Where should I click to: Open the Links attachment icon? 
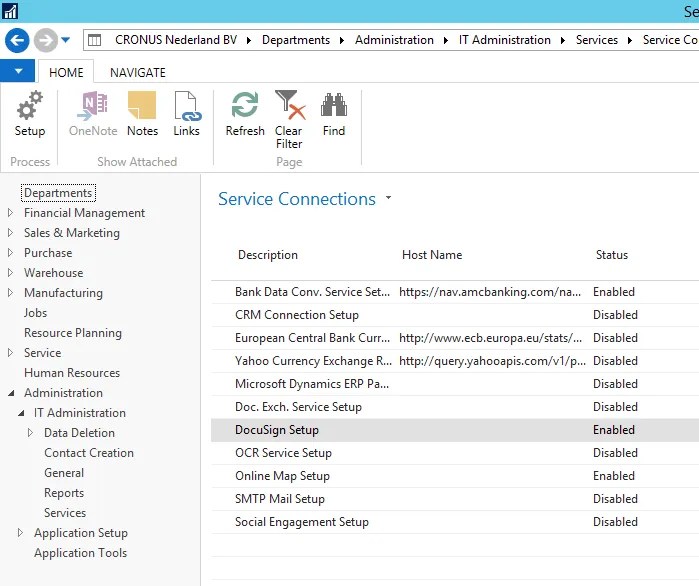[x=187, y=114]
